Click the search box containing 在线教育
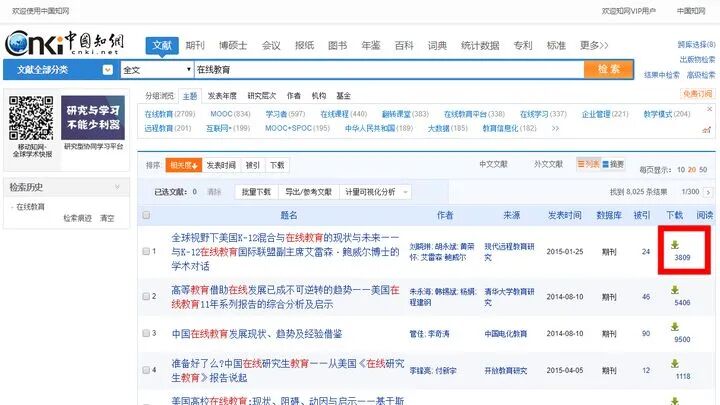The height and width of the screenshot is (405, 720). 388,70
